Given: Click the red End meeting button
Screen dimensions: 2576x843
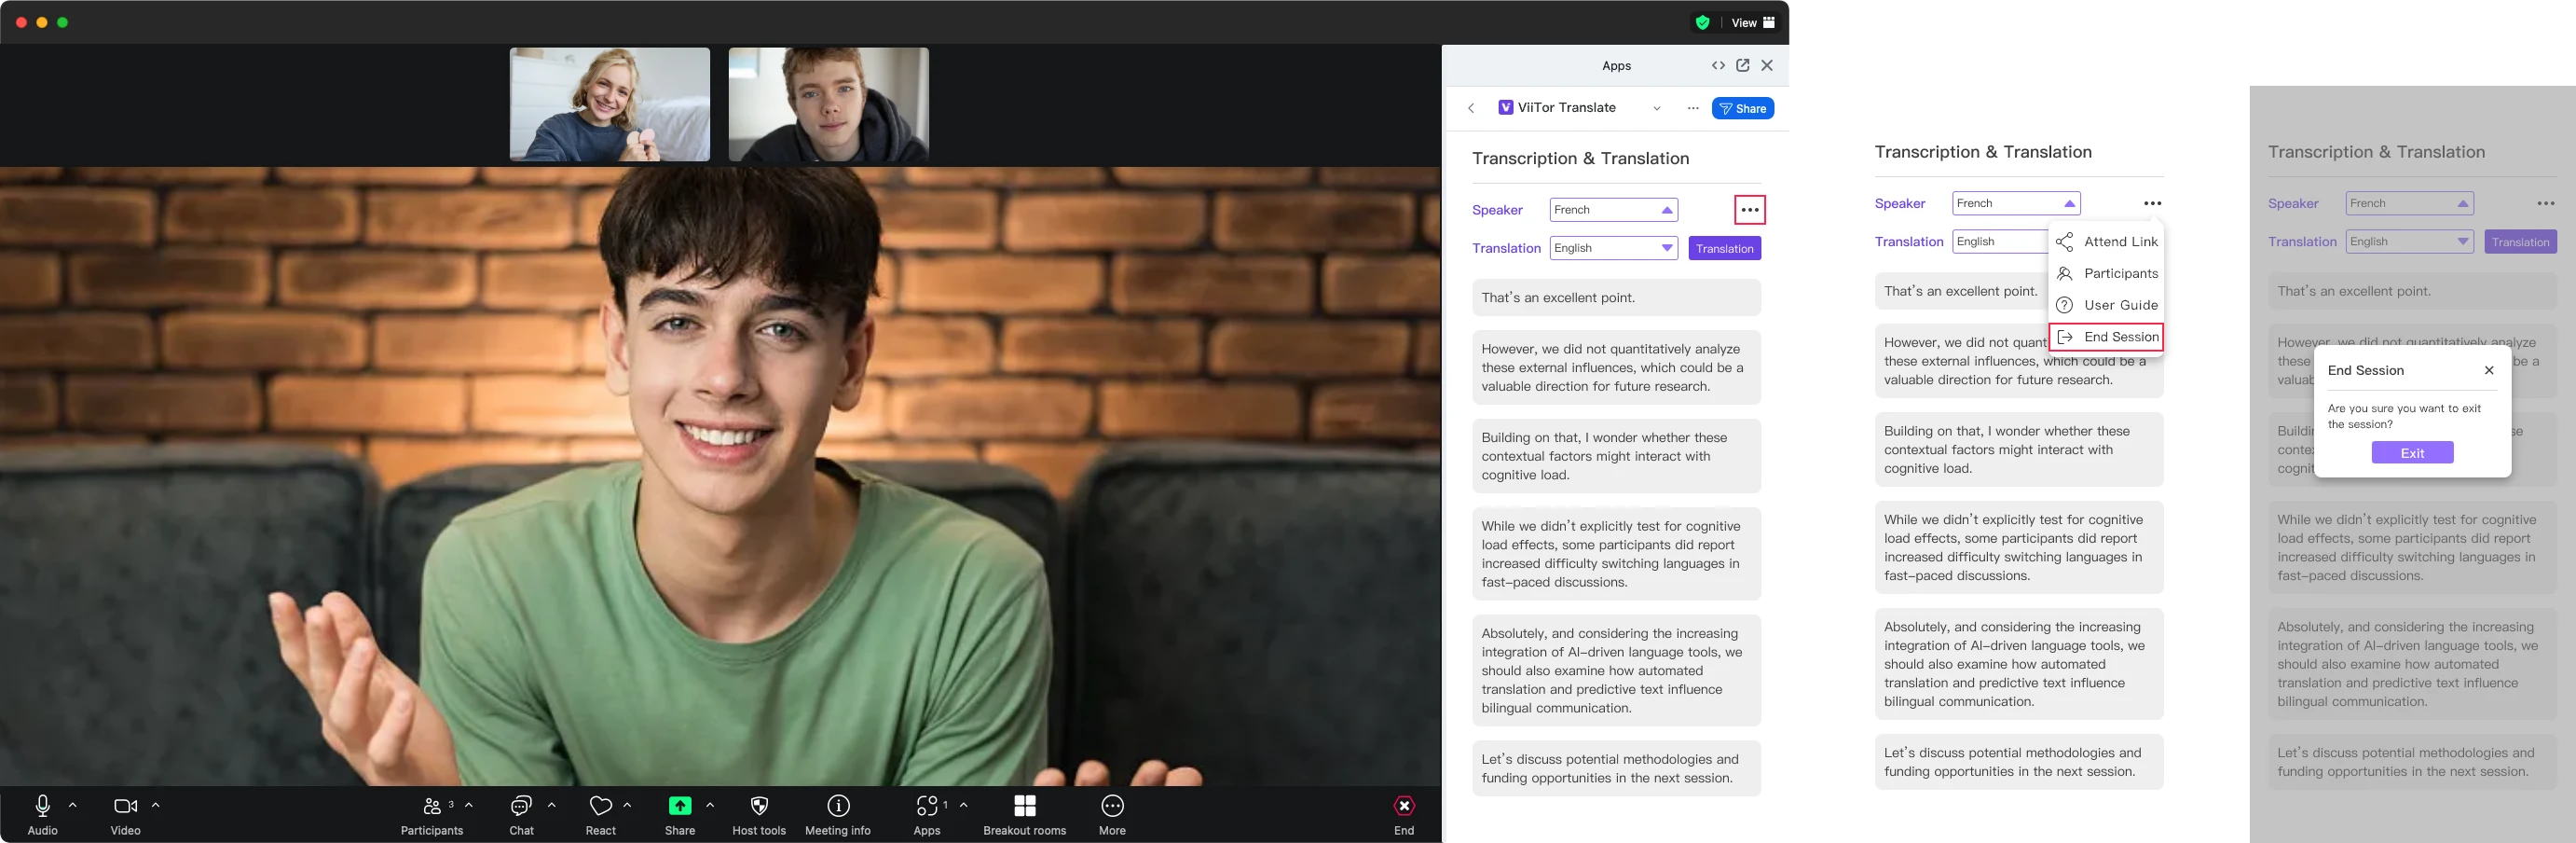Looking at the screenshot, I should tap(1404, 806).
